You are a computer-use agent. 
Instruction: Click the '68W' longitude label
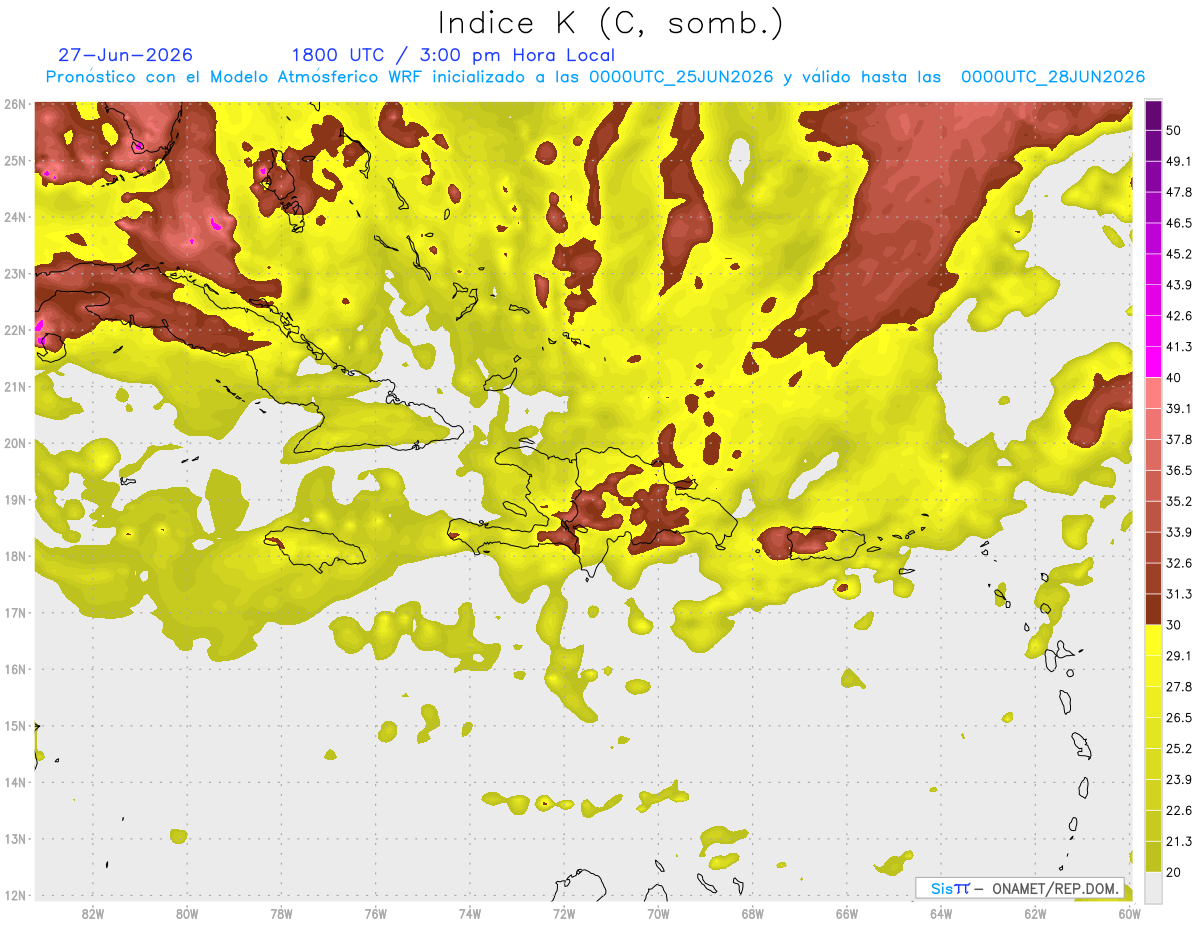click(x=753, y=914)
